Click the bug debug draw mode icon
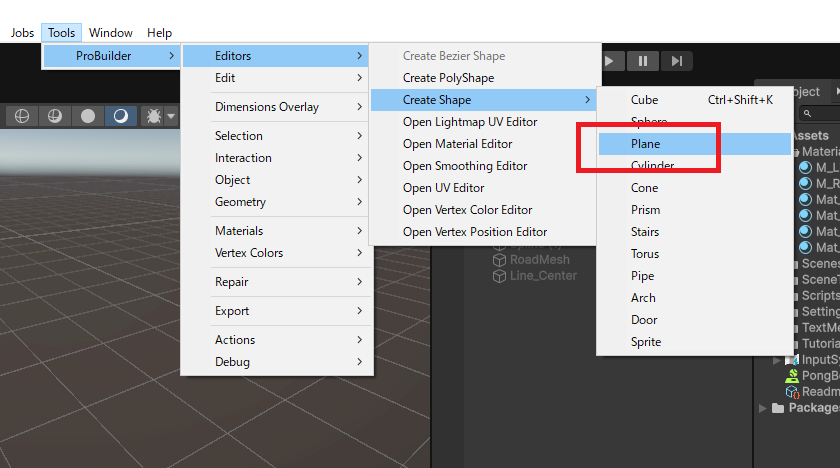This screenshot has width=840, height=468. 154,116
